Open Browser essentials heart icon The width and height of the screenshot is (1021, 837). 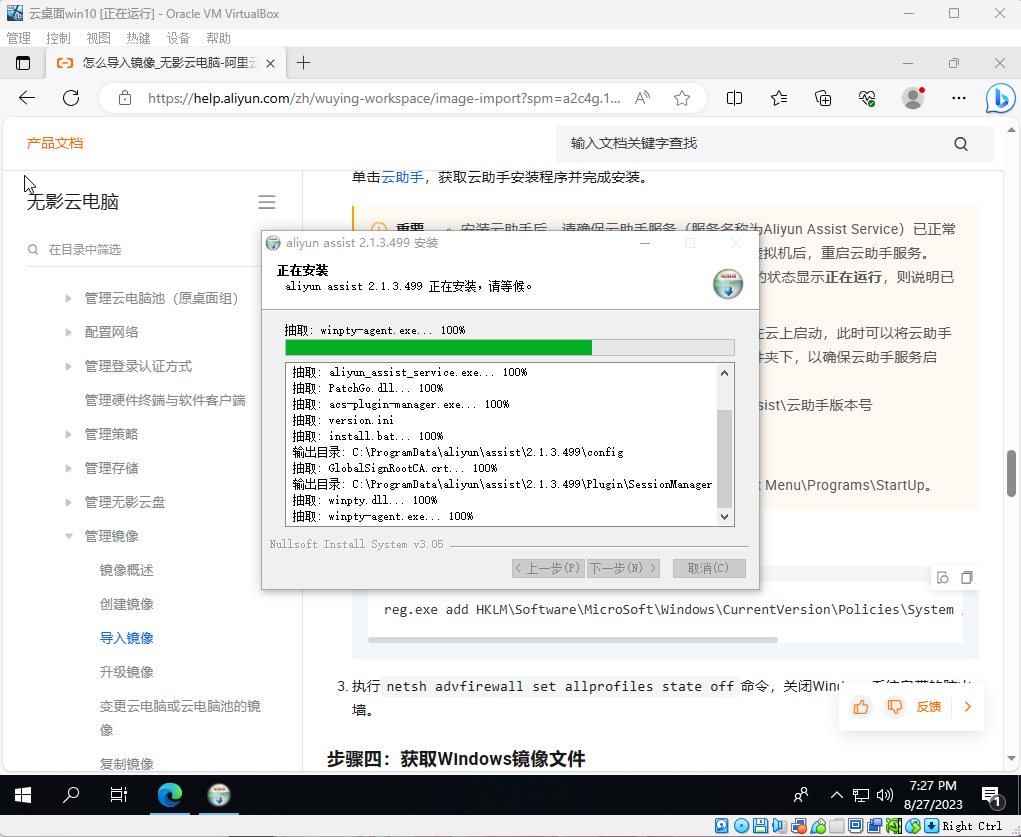pos(867,98)
